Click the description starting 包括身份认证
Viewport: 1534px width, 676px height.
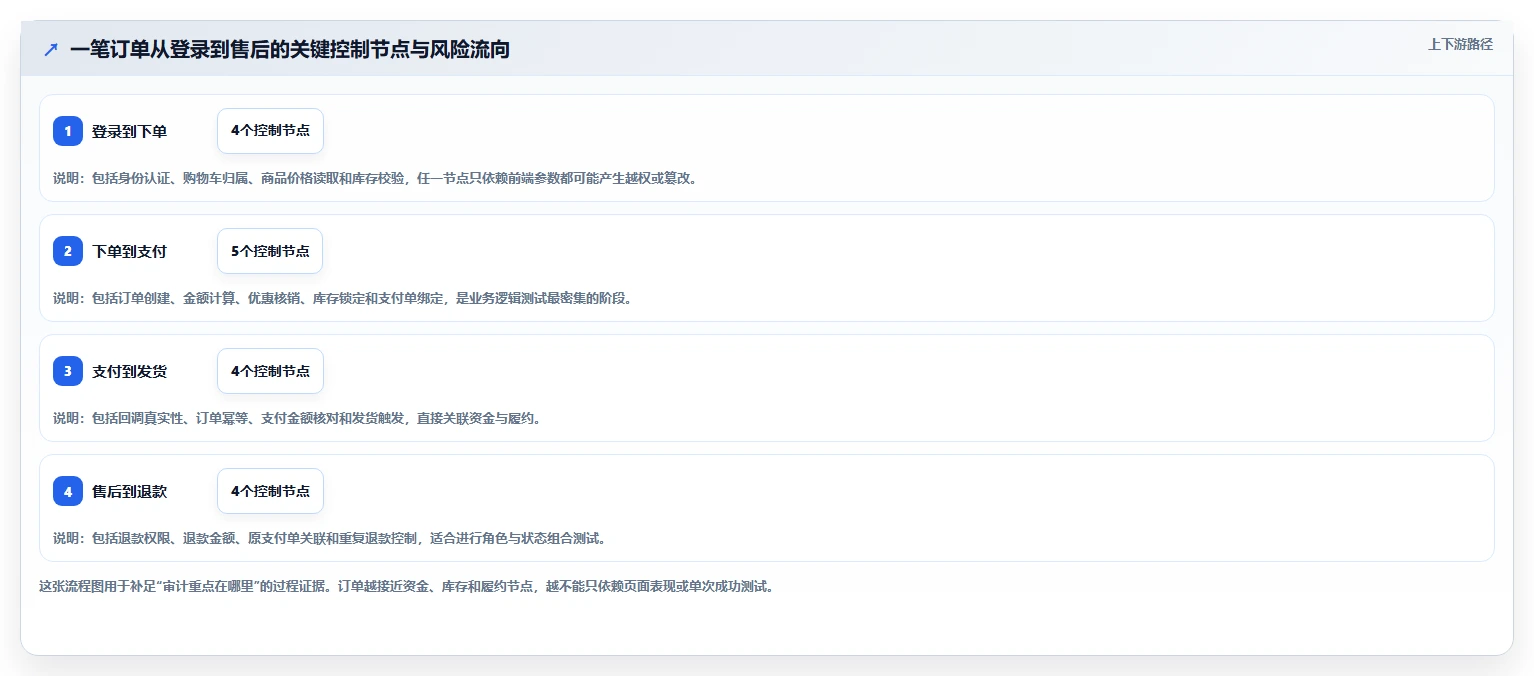[375, 178]
